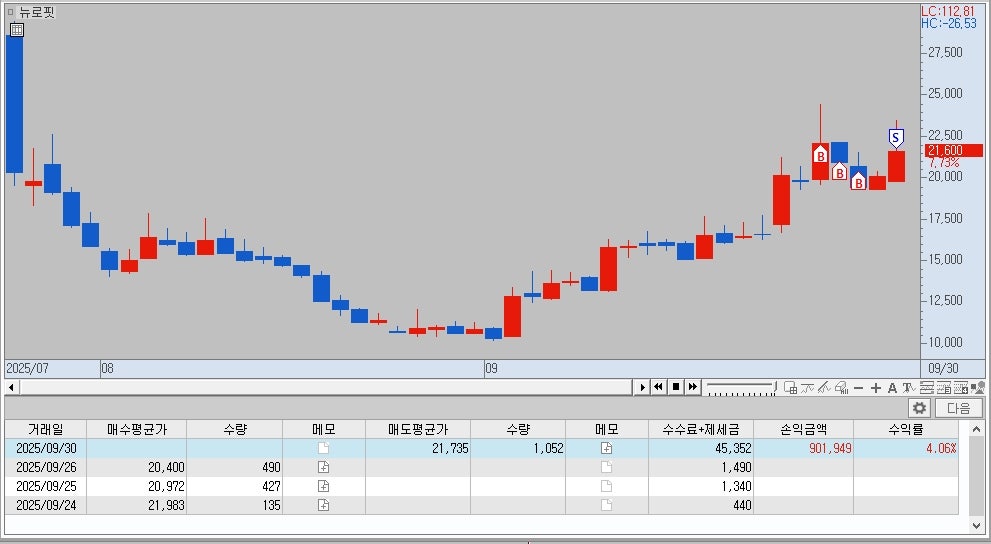Image resolution: width=991 pixels, height=544 pixels.
Task: Click the chart zoom slider track
Action: point(740,386)
